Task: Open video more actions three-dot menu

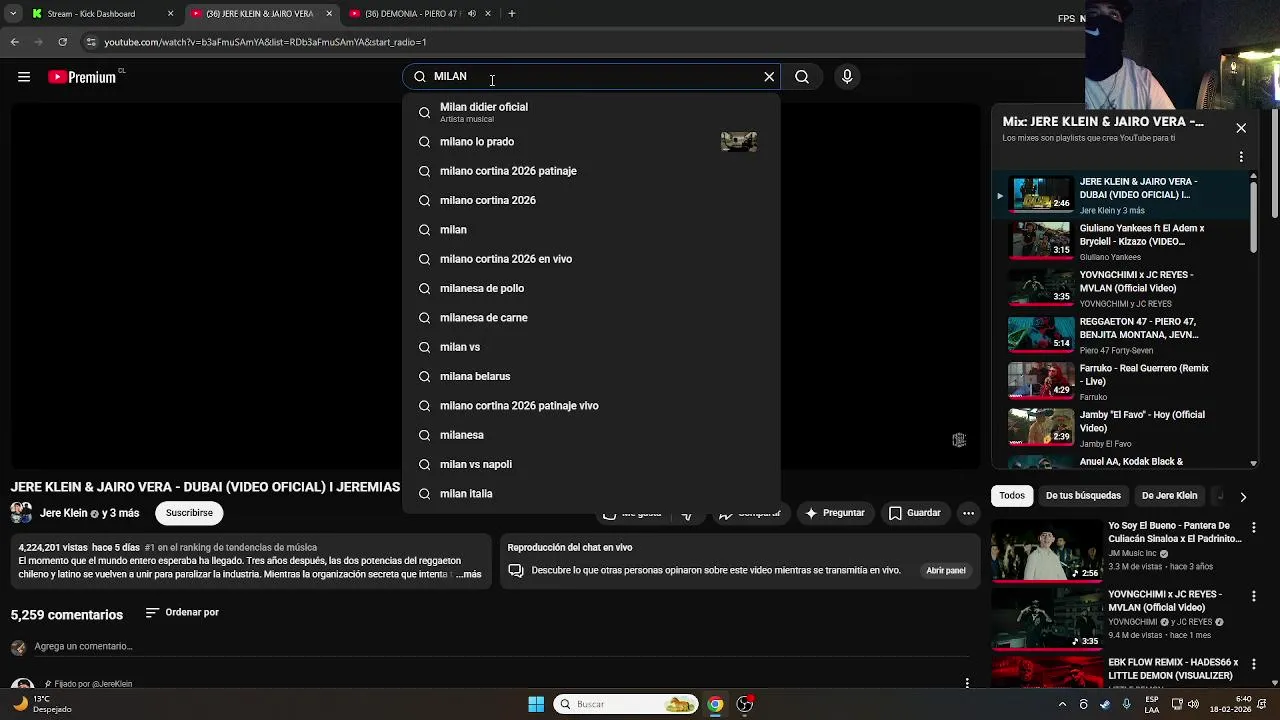Action: point(968,513)
